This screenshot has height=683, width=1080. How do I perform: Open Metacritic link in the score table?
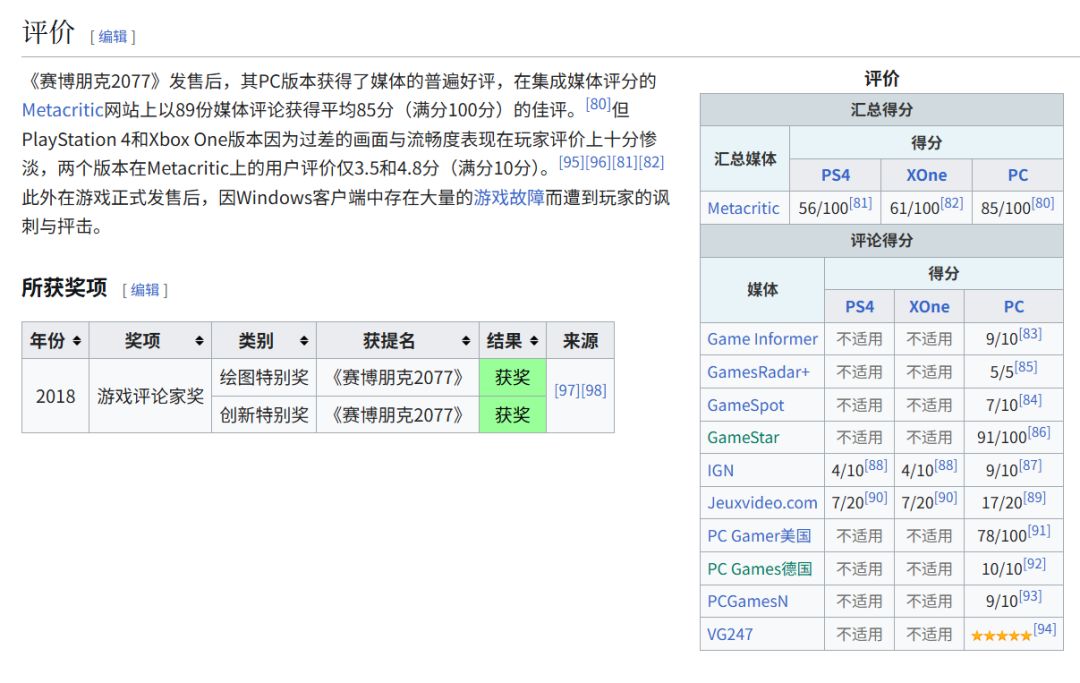pos(743,208)
